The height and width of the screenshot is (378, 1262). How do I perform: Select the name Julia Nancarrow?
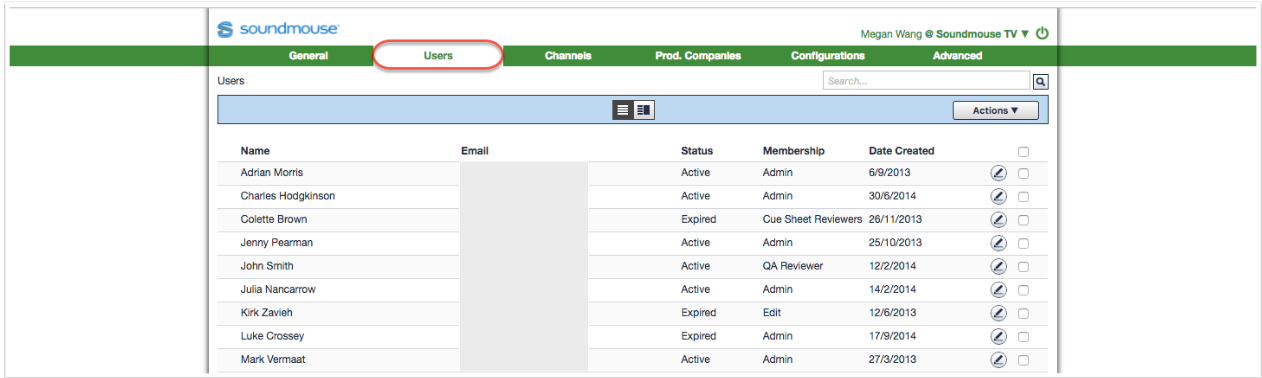click(279, 289)
